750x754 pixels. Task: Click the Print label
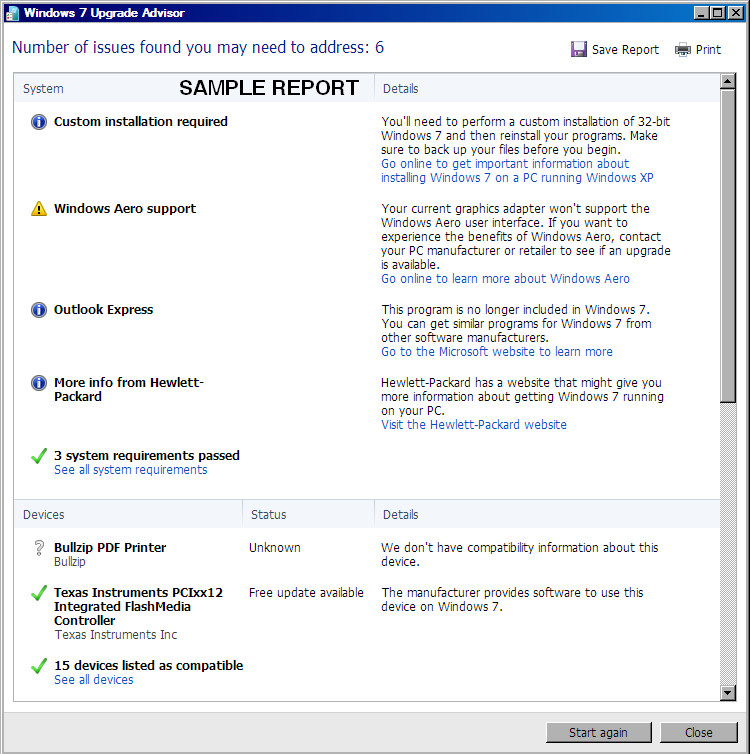pos(708,50)
